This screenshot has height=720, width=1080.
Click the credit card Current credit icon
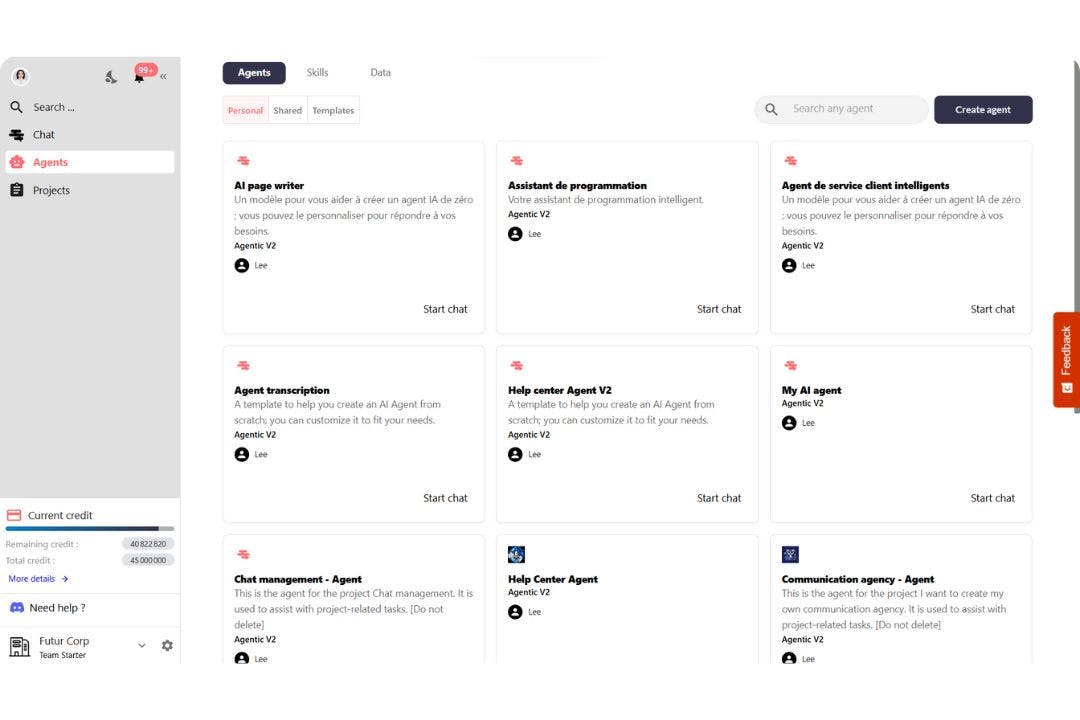pyautogui.click(x=14, y=516)
